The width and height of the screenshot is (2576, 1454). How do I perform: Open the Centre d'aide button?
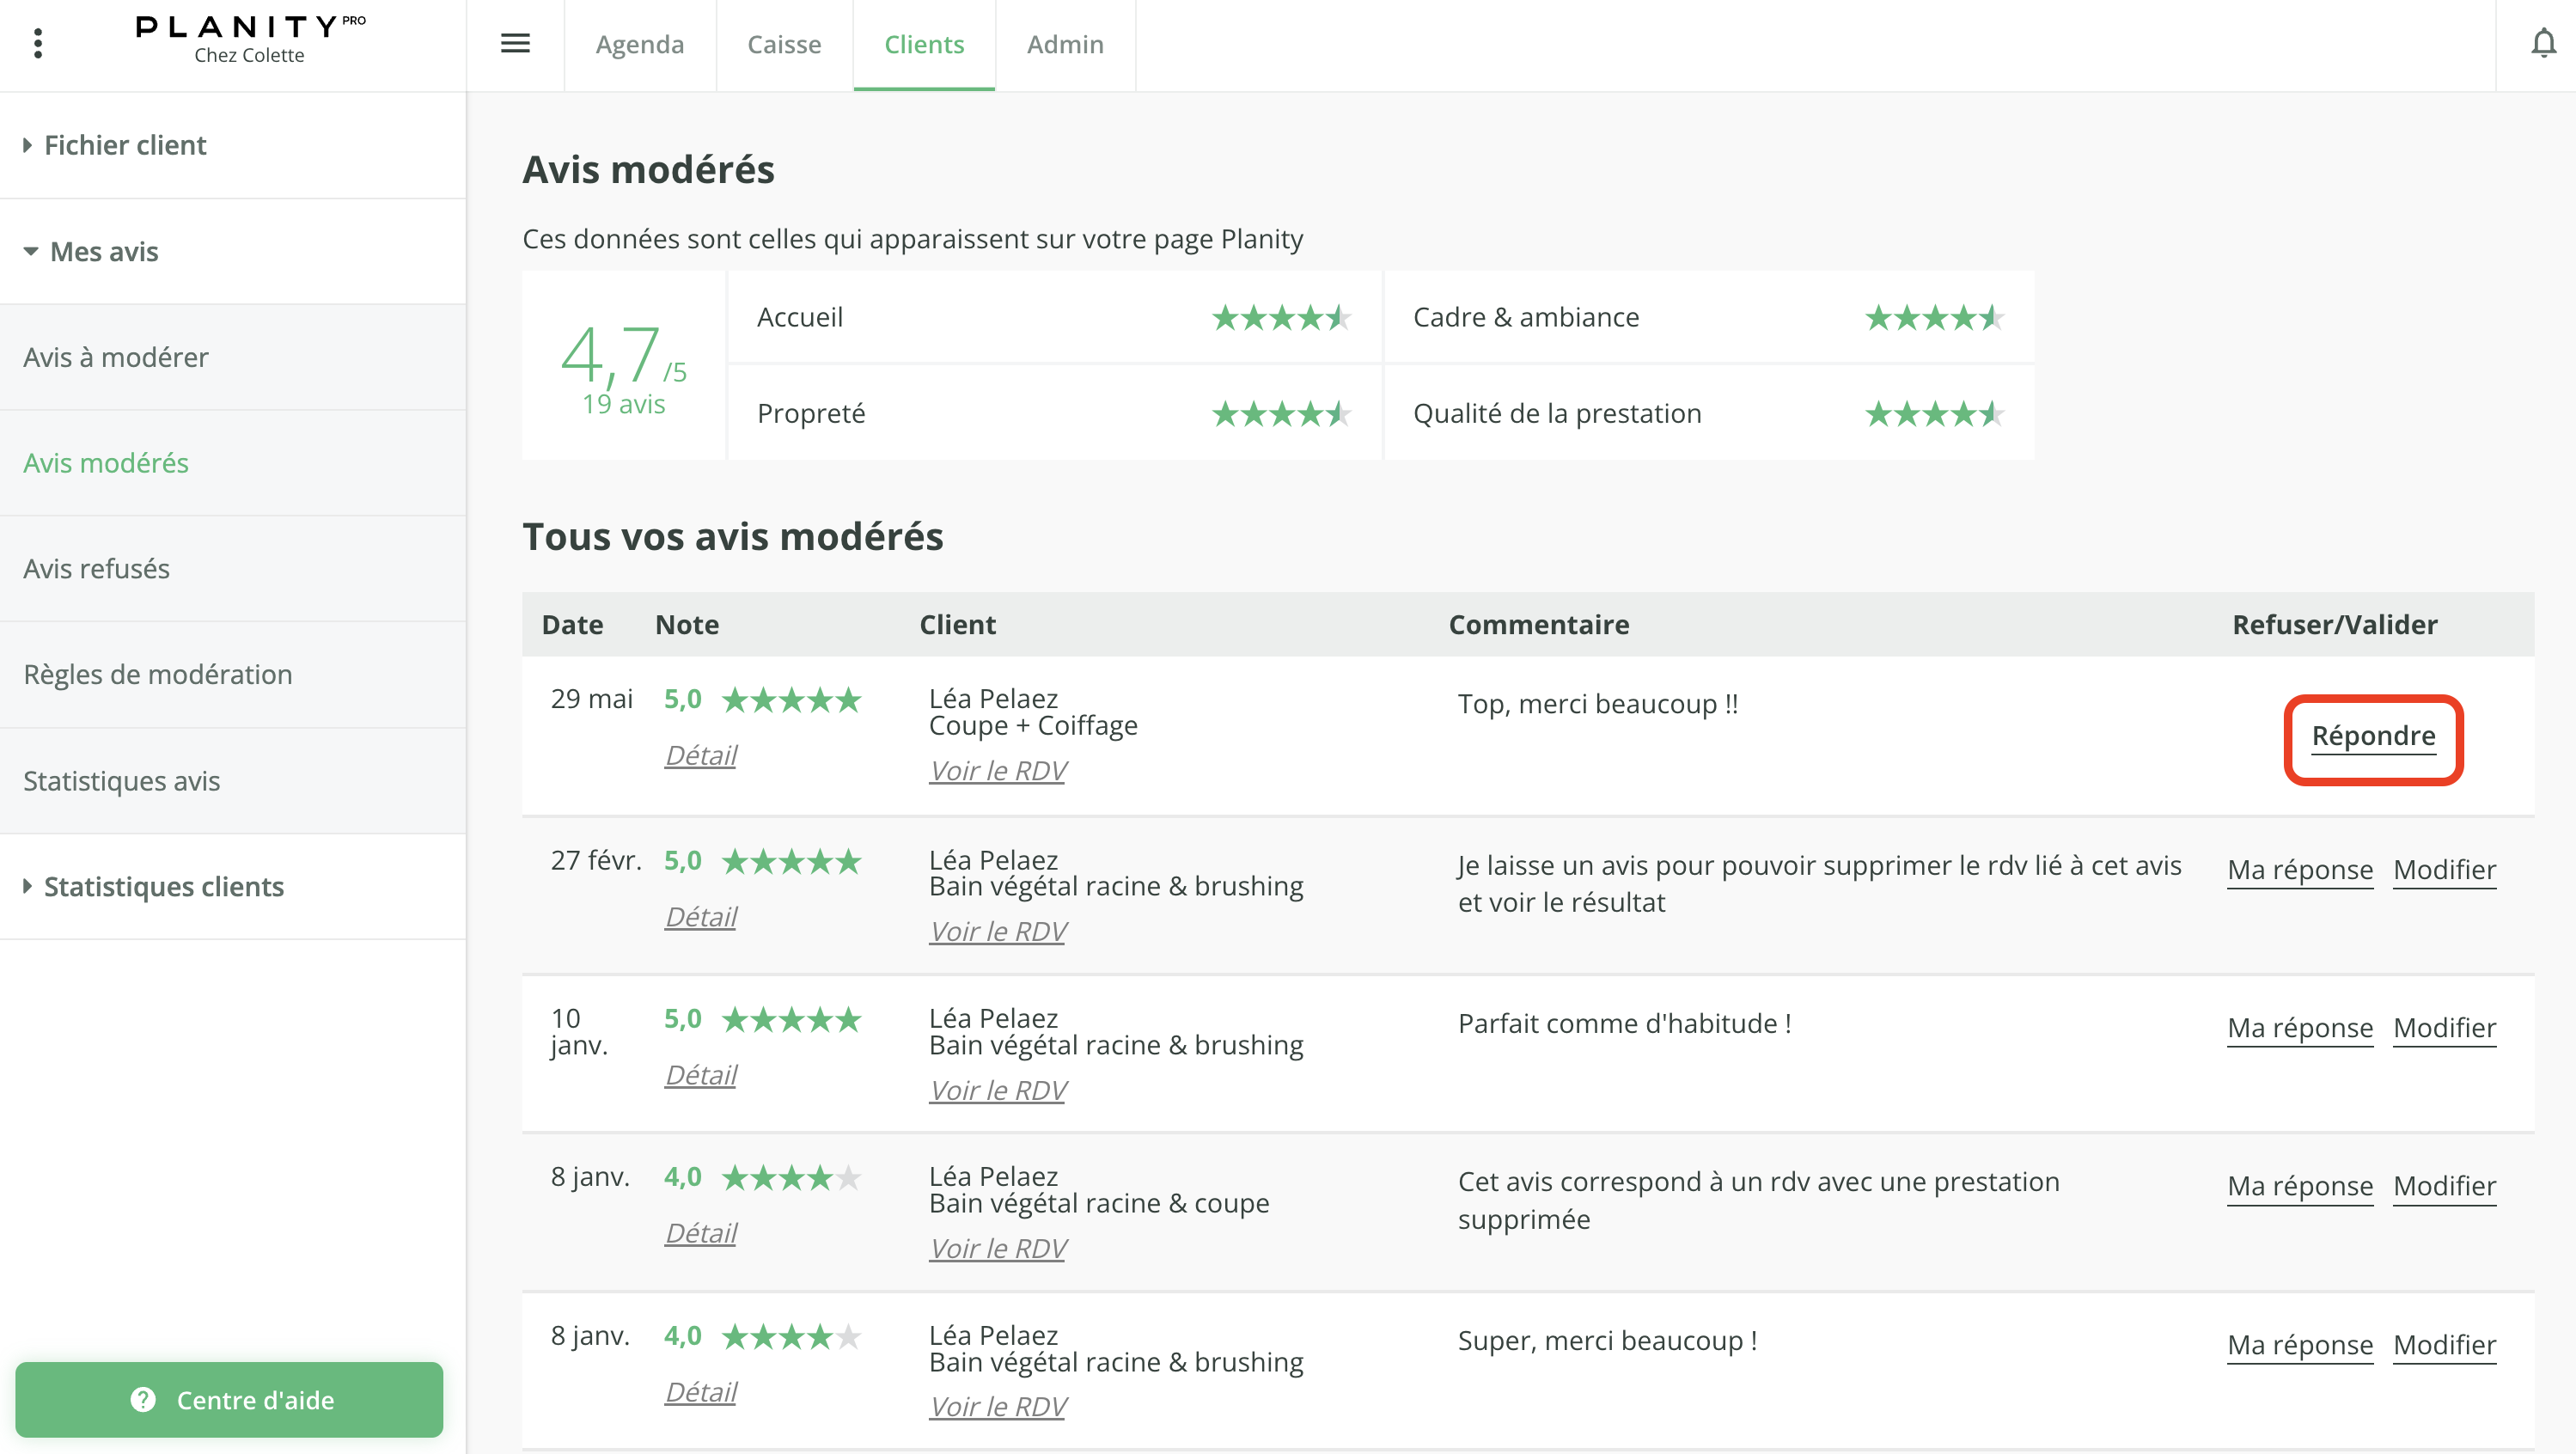pos(229,1399)
